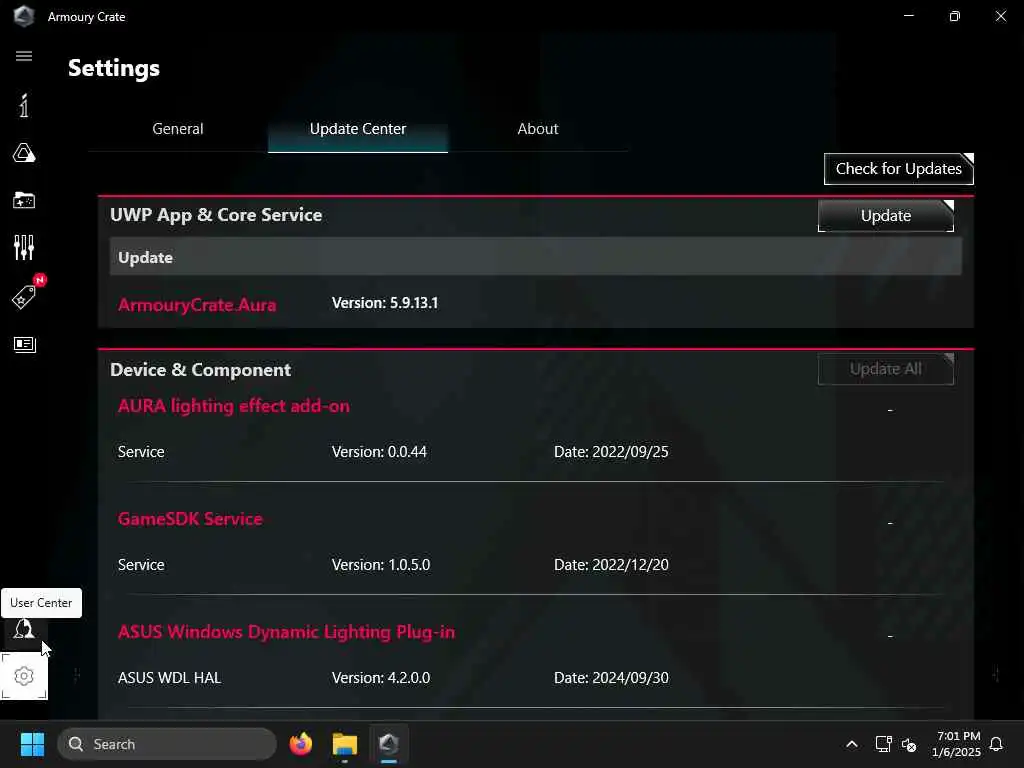
Task: Click Version: 5.9.13.1 text
Action: tap(385, 303)
